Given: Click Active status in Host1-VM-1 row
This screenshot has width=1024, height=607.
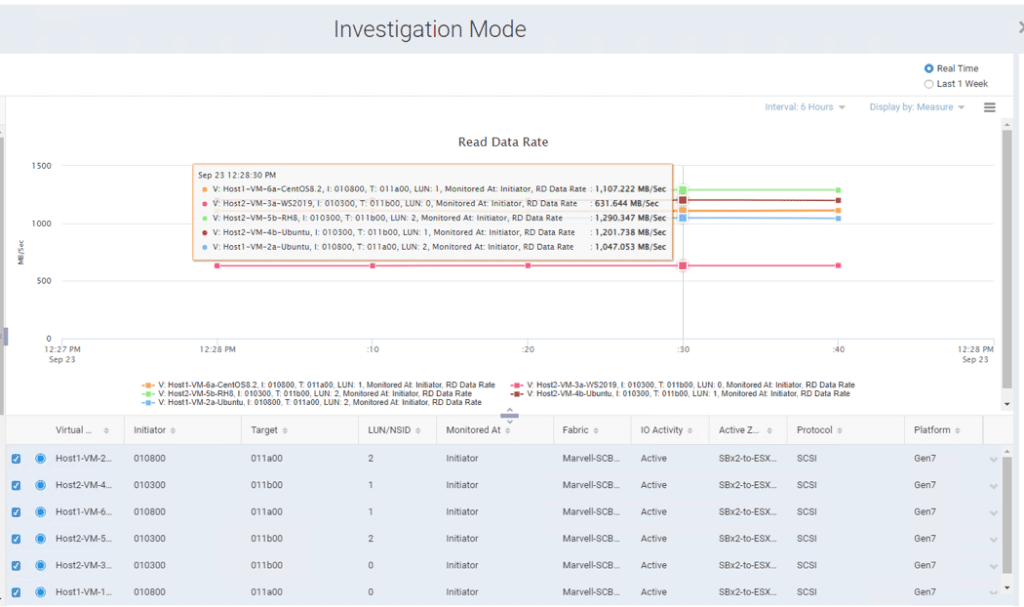Looking at the screenshot, I should click(x=654, y=593).
